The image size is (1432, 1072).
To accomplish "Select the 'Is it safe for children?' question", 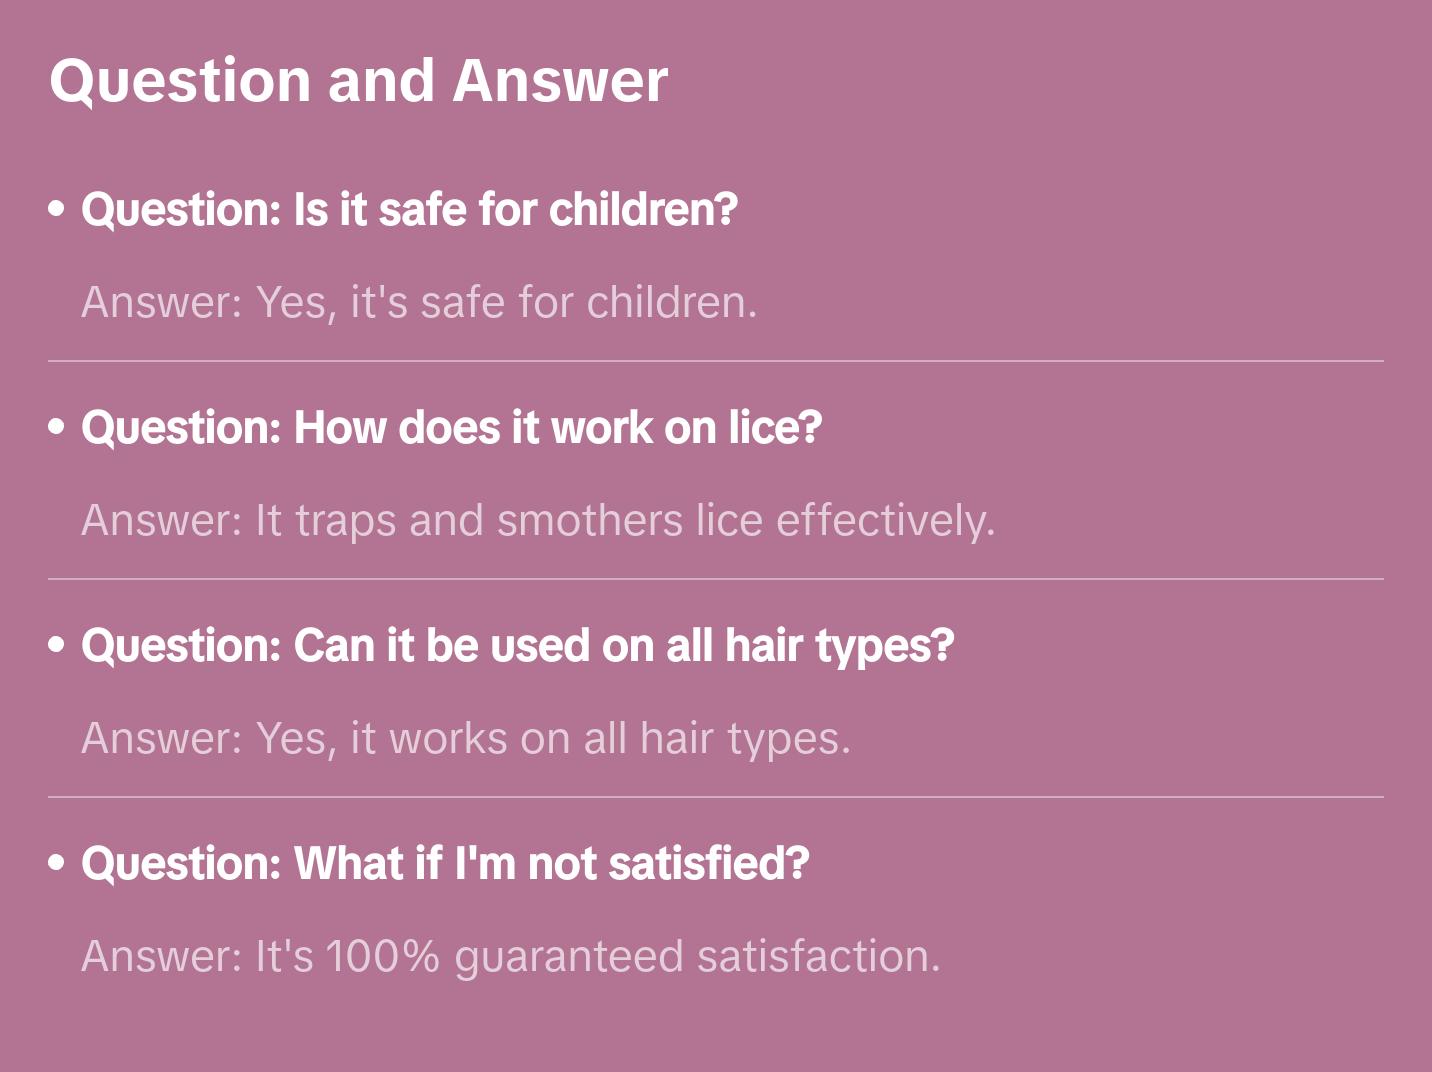I will click(x=409, y=209).
